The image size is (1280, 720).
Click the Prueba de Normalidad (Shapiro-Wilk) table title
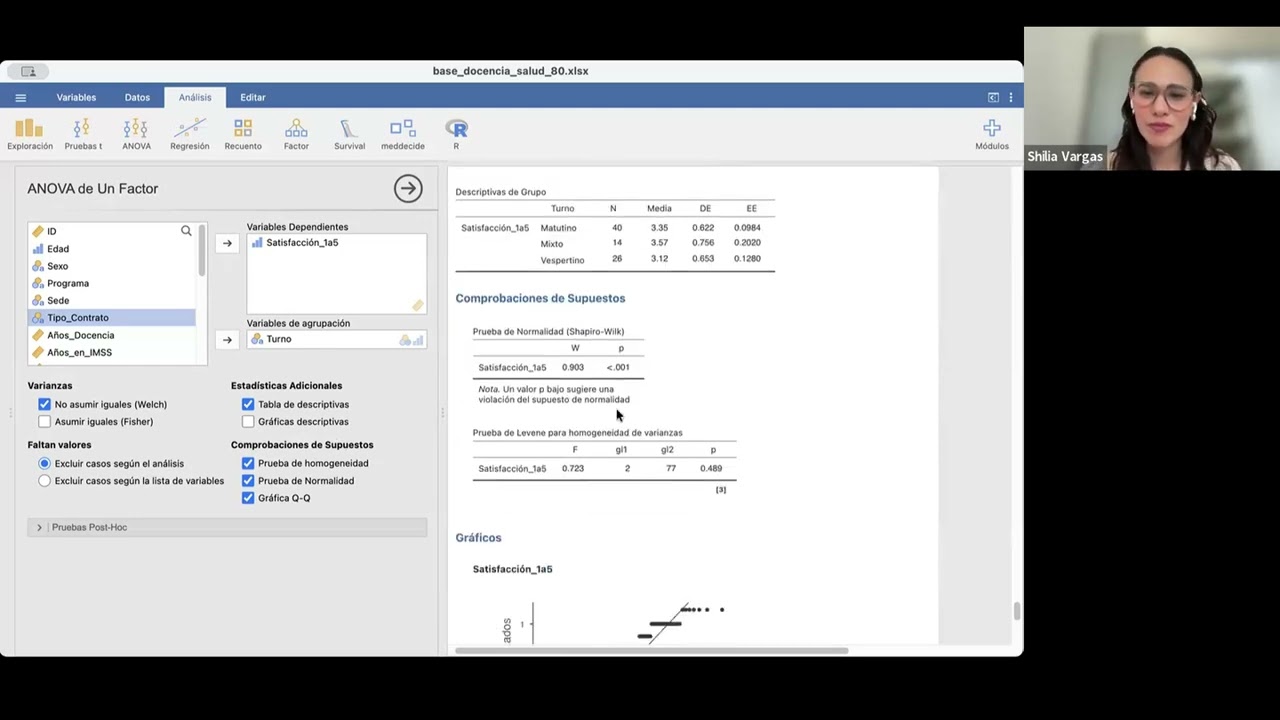click(x=548, y=331)
